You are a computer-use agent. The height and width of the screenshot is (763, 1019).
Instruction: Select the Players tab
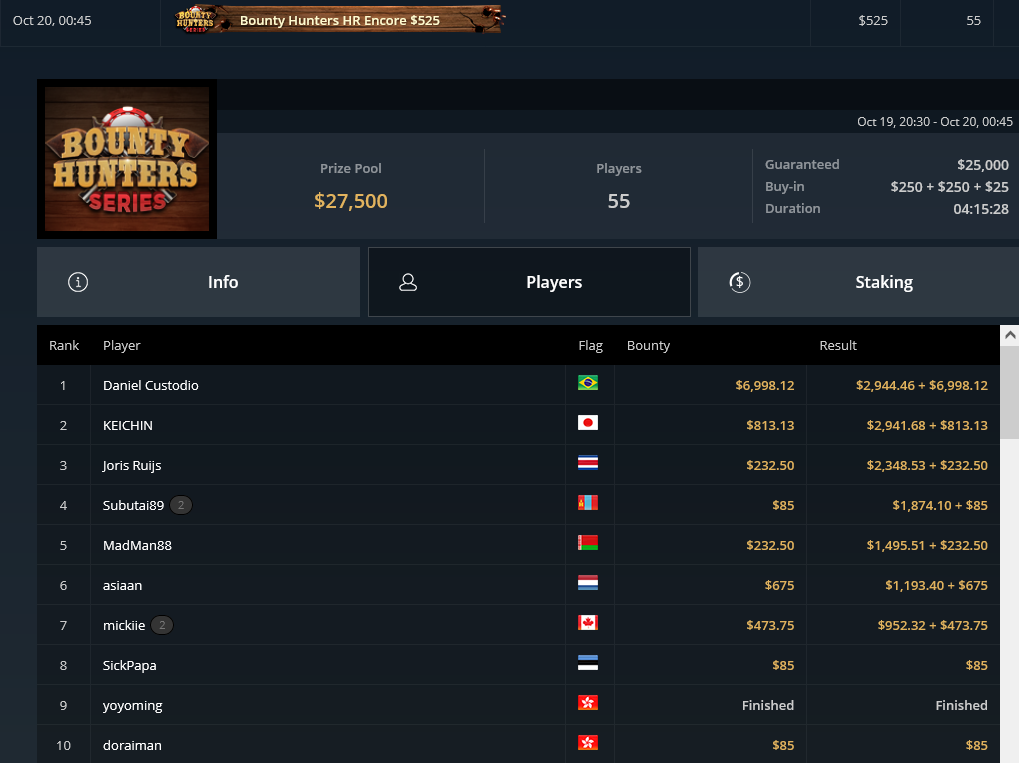529,282
